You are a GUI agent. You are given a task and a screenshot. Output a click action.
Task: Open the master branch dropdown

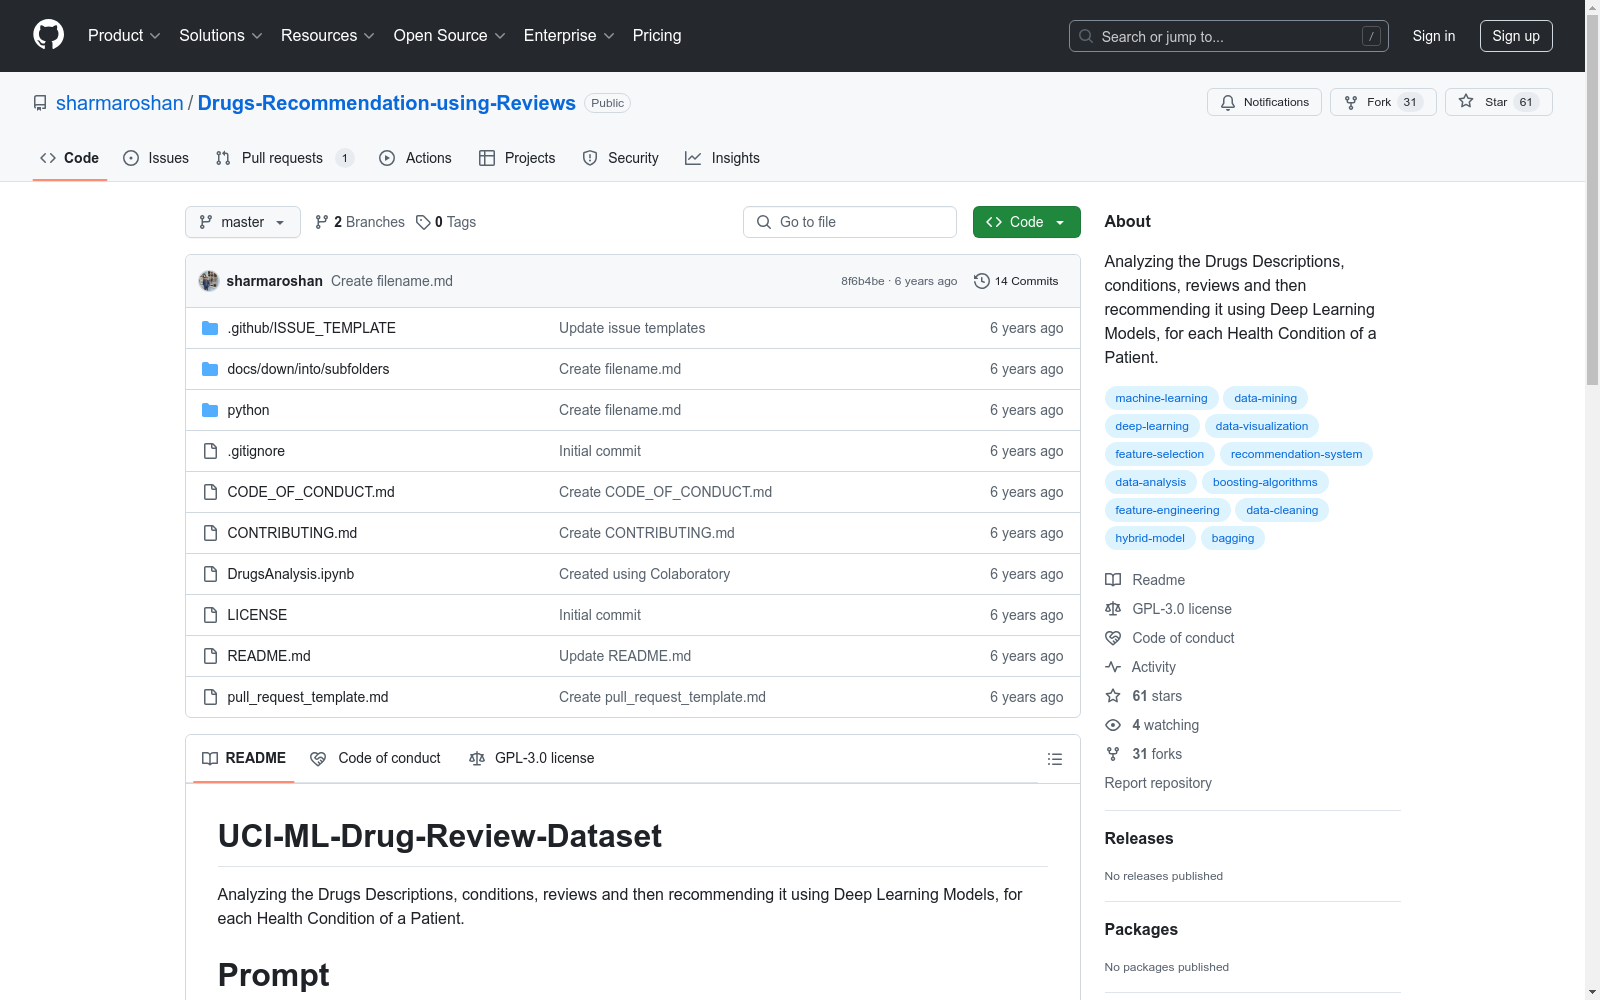pos(243,222)
